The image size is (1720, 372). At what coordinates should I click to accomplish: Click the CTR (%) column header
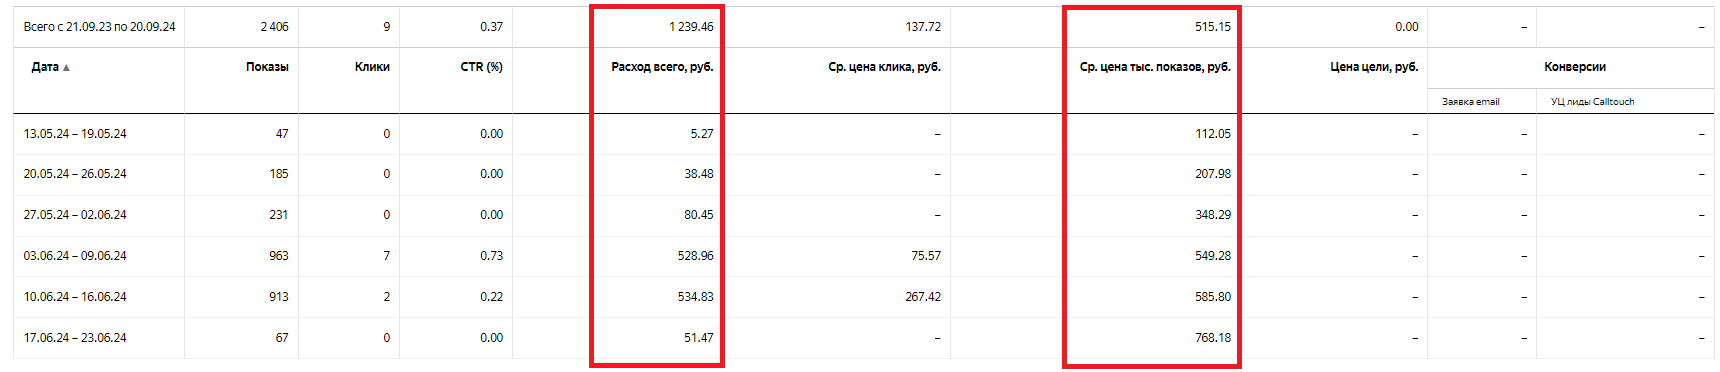[481, 67]
